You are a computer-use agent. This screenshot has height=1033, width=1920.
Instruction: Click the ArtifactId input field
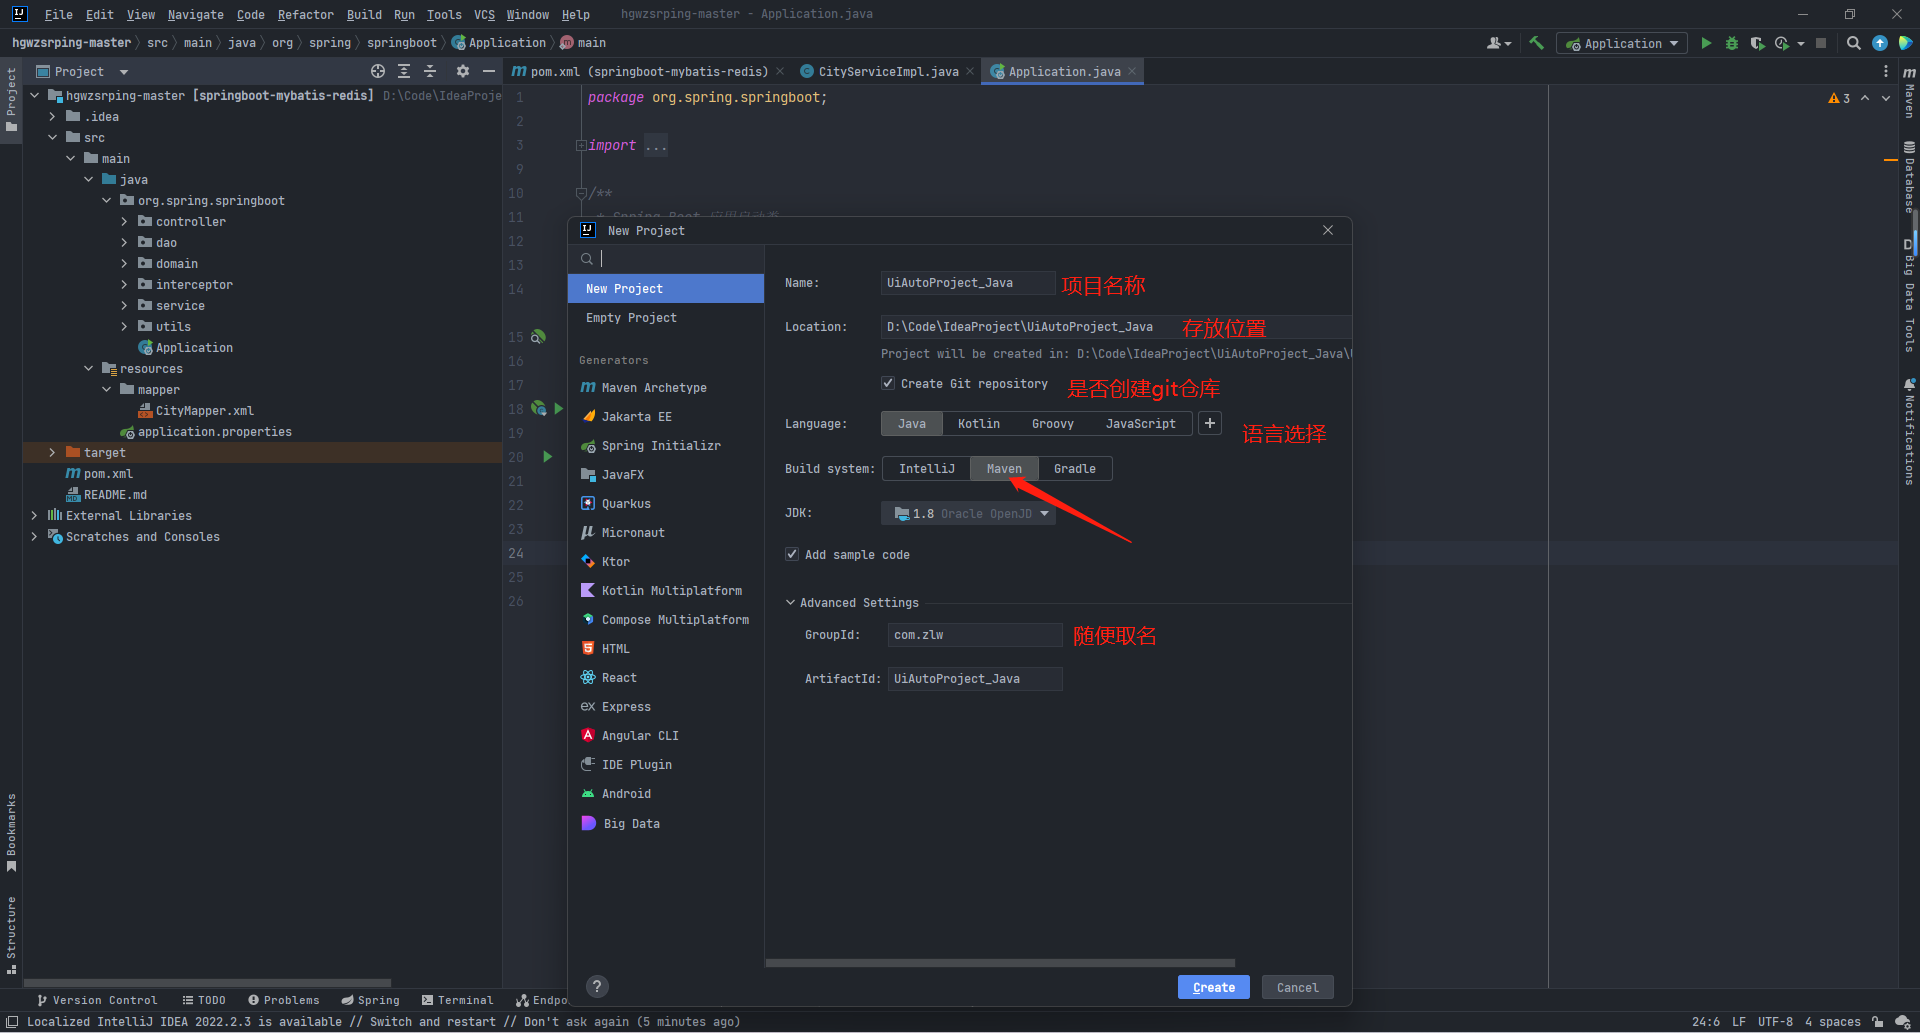[975, 679]
